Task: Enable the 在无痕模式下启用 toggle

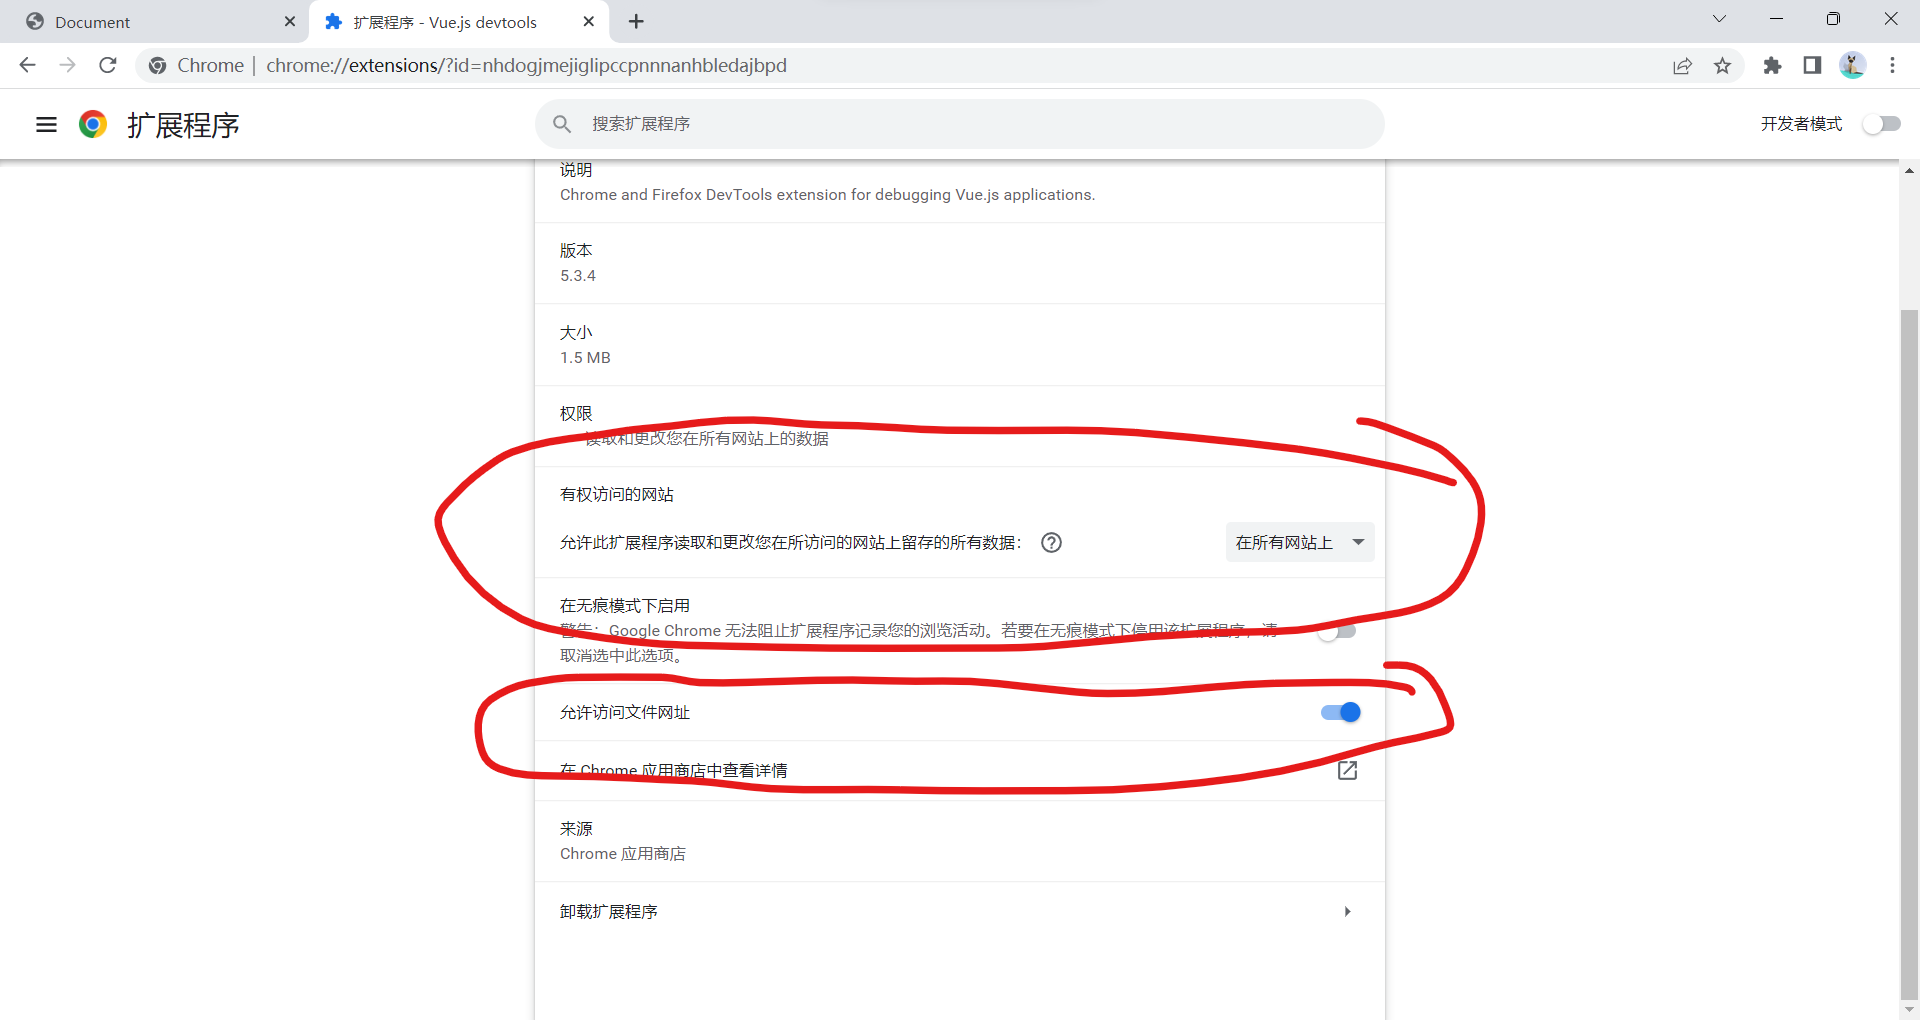Action: click(1336, 631)
